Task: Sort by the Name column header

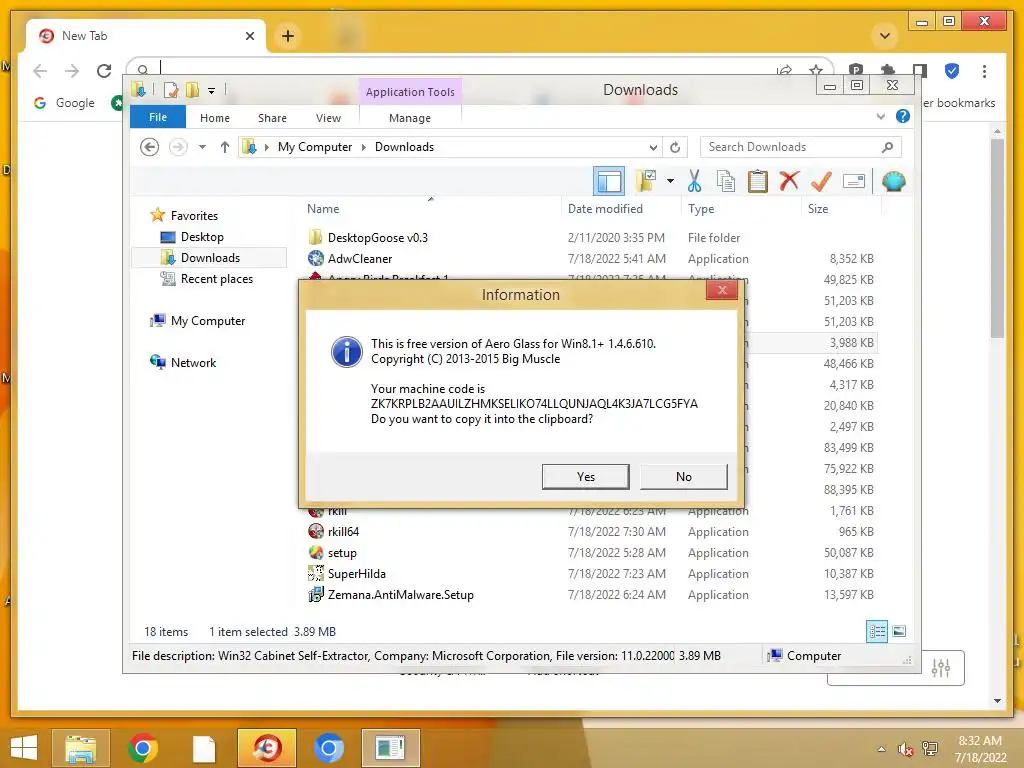Action: [x=323, y=209]
